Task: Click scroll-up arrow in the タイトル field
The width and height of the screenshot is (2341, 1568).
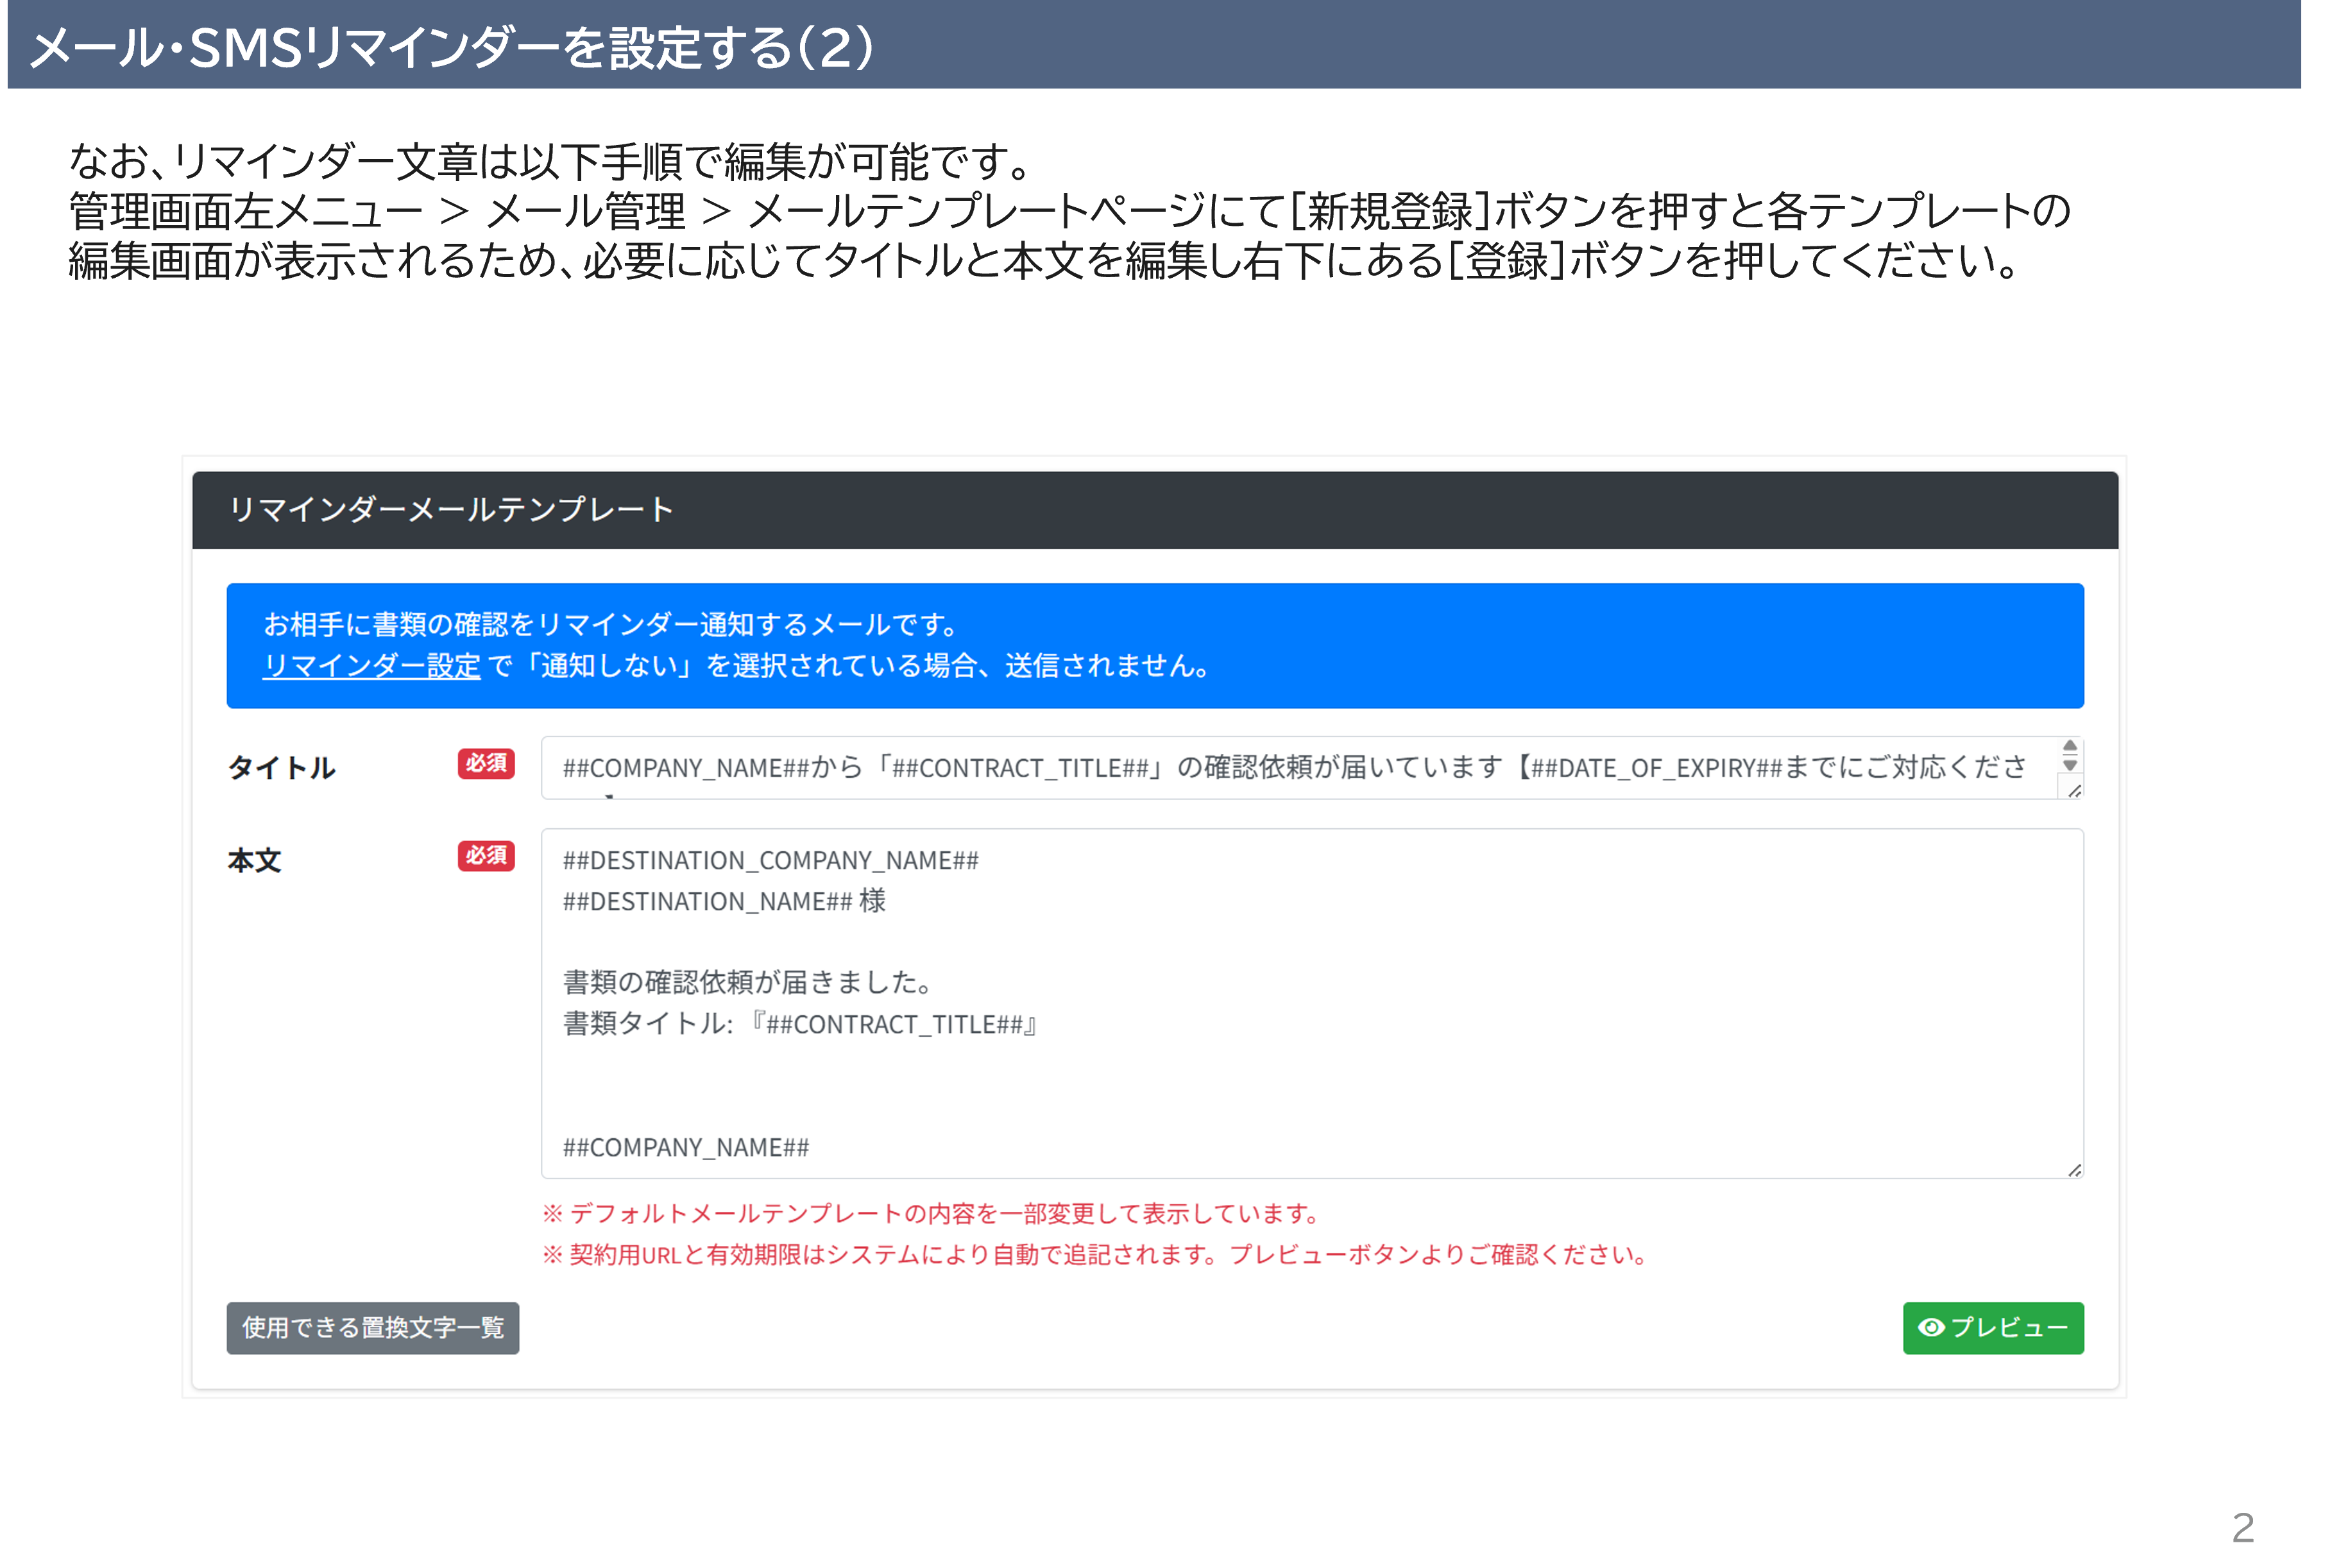Action: [x=2070, y=746]
